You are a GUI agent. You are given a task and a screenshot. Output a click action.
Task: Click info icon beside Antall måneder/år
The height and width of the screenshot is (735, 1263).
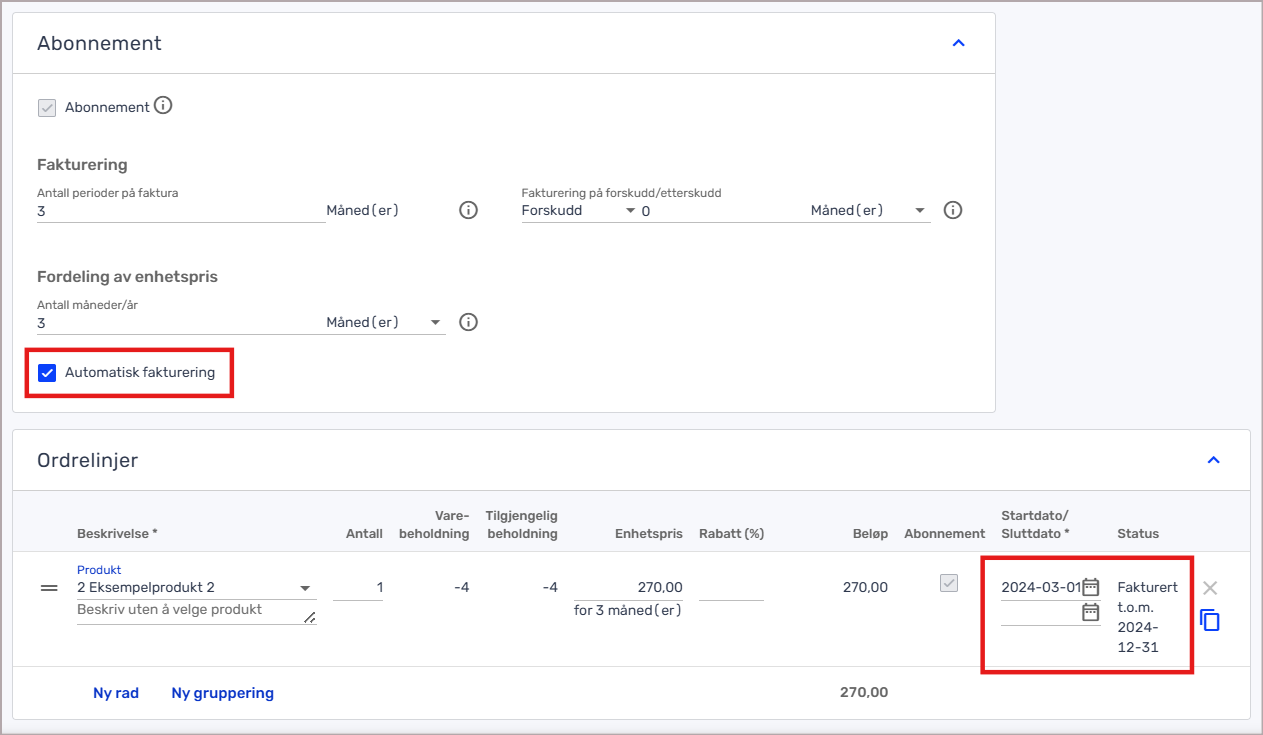[x=468, y=323]
